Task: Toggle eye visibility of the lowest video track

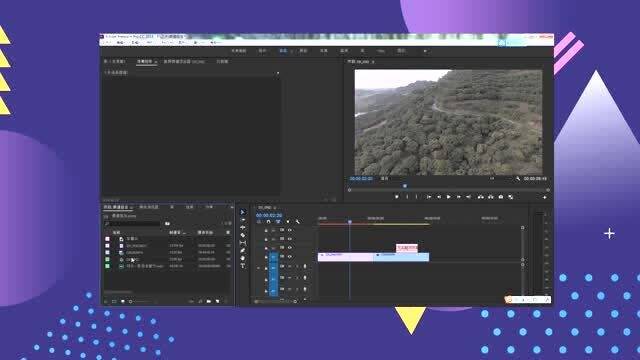Action: (x=290, y=257)
